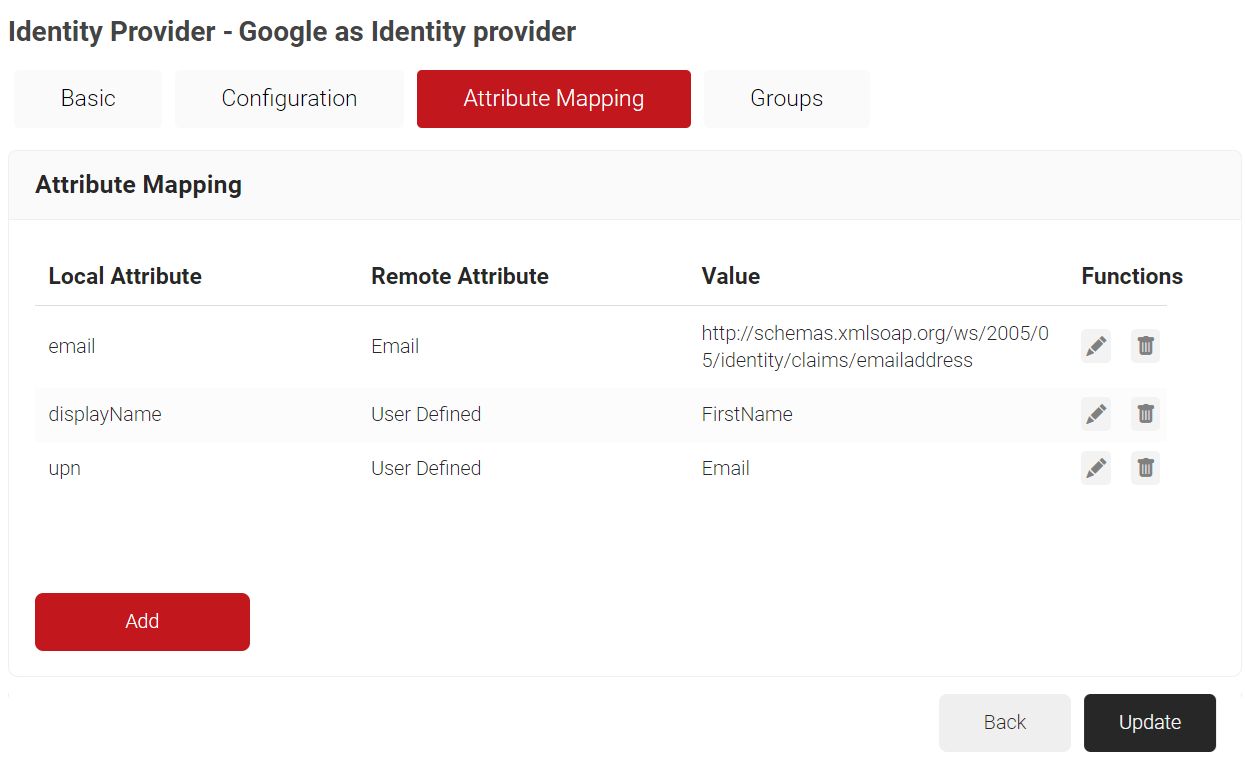Select the Attribute Mapping tab
This screenshot has width=1245, height=763.
point(553,99)
